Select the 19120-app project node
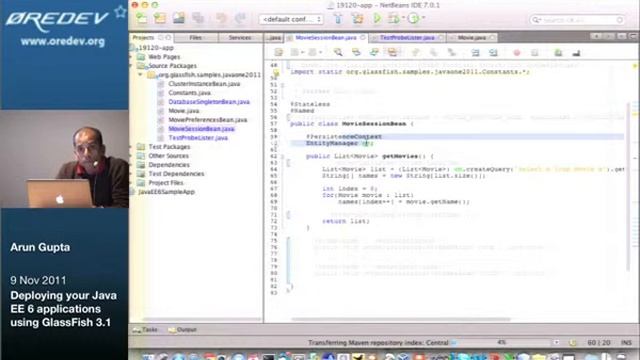The height and width of the screenshot is (360, 640). tap(156, 48)
